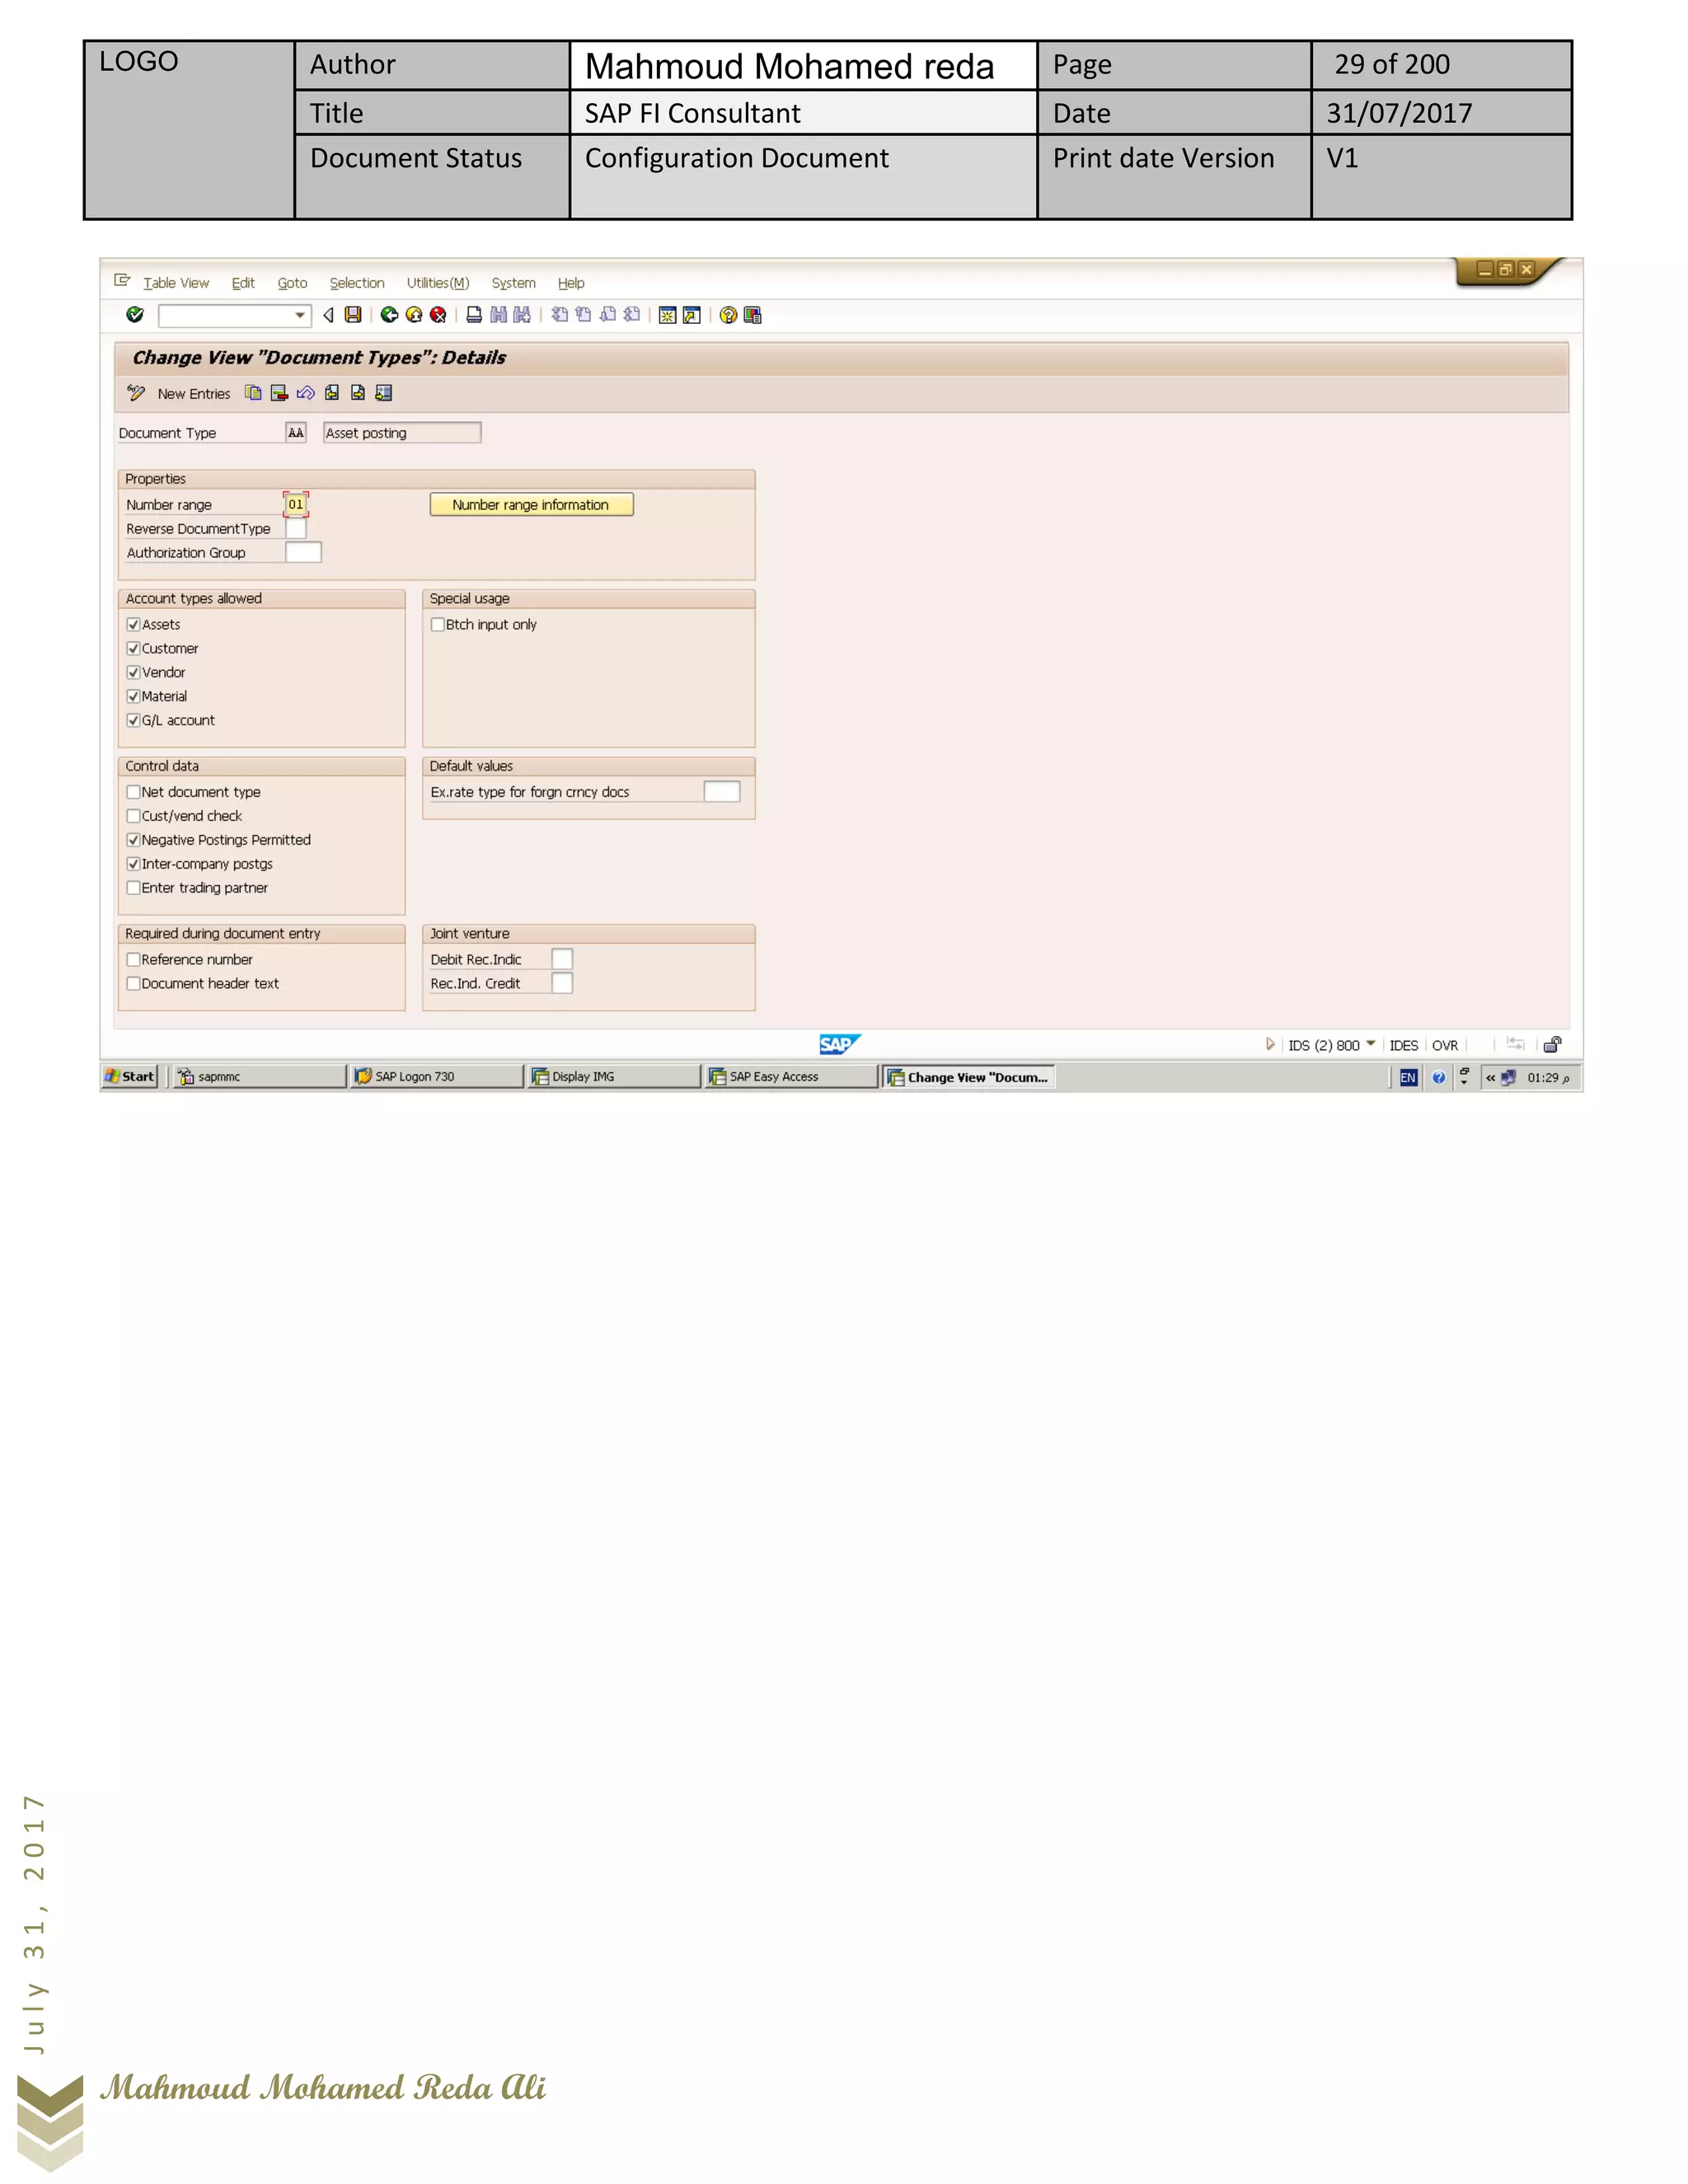Enable Net document type checkbox
1688x2184 pixels.
[x=133, y=792]
